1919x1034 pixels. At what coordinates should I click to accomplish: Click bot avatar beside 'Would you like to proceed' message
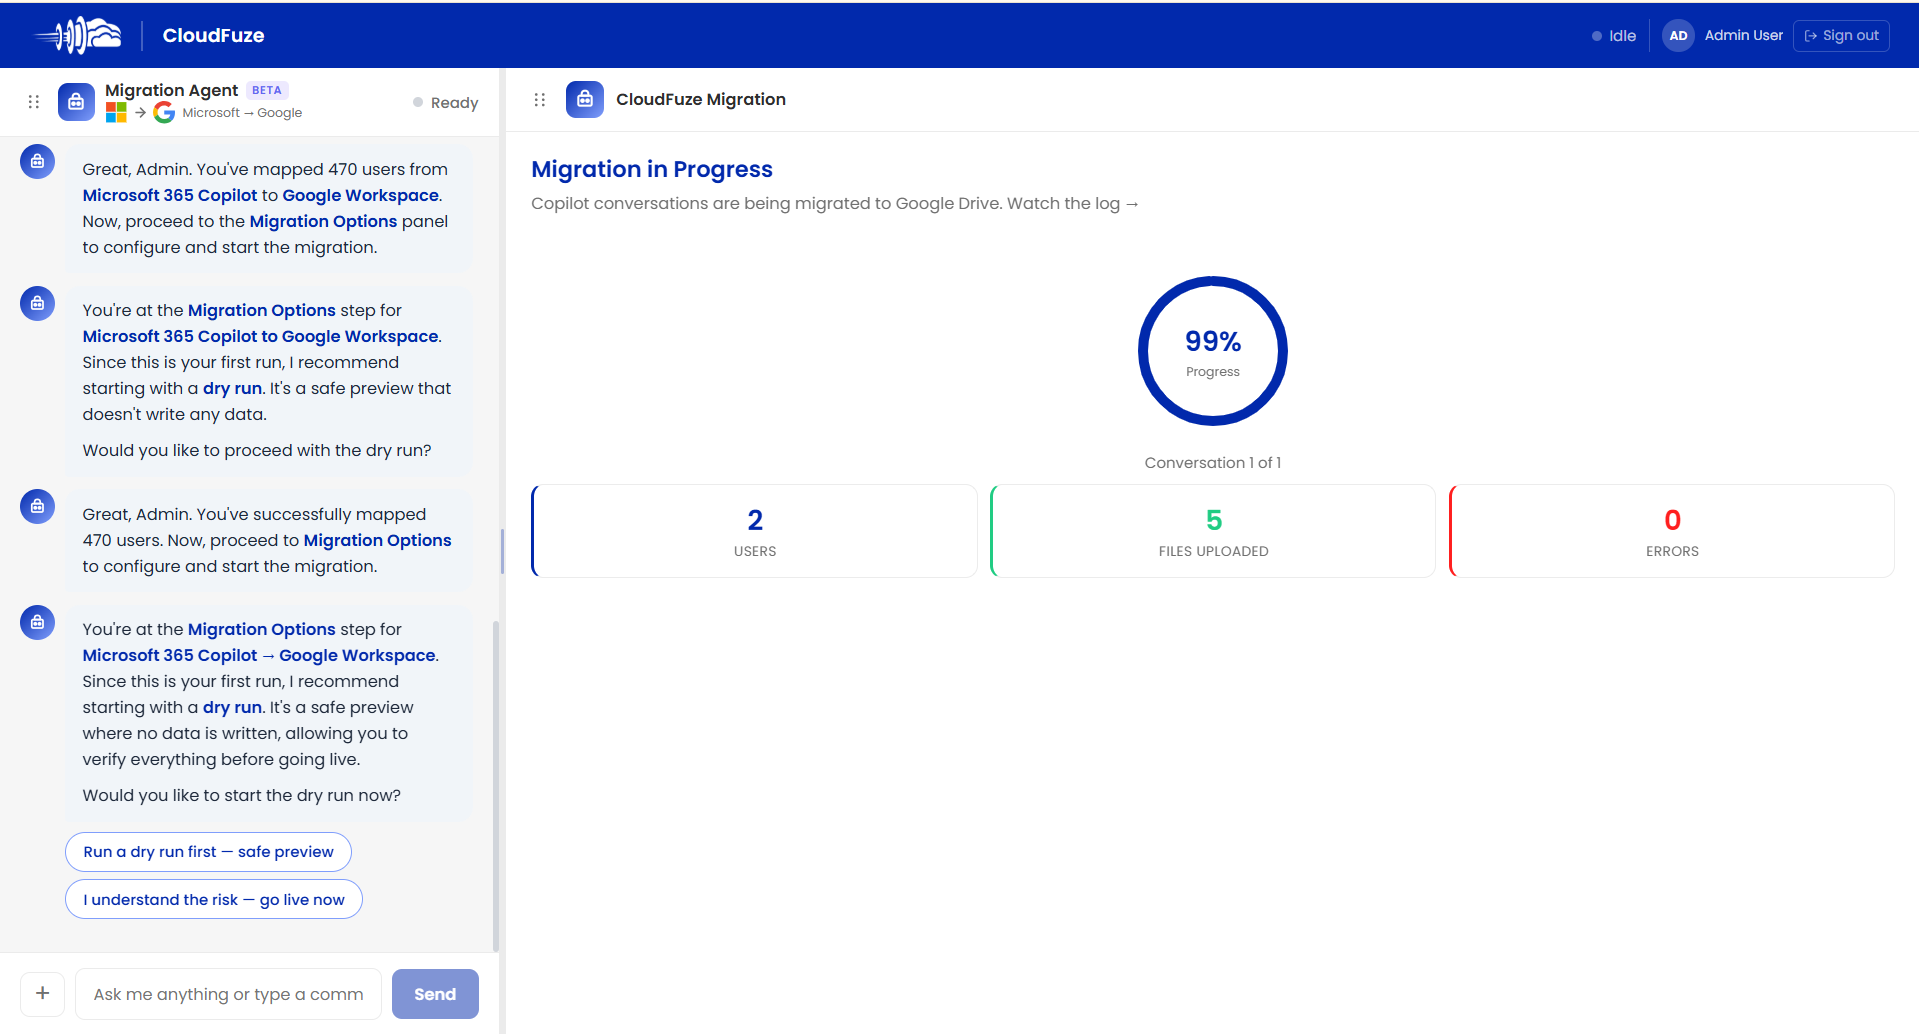pyautogui.click(x=37, y=303)
